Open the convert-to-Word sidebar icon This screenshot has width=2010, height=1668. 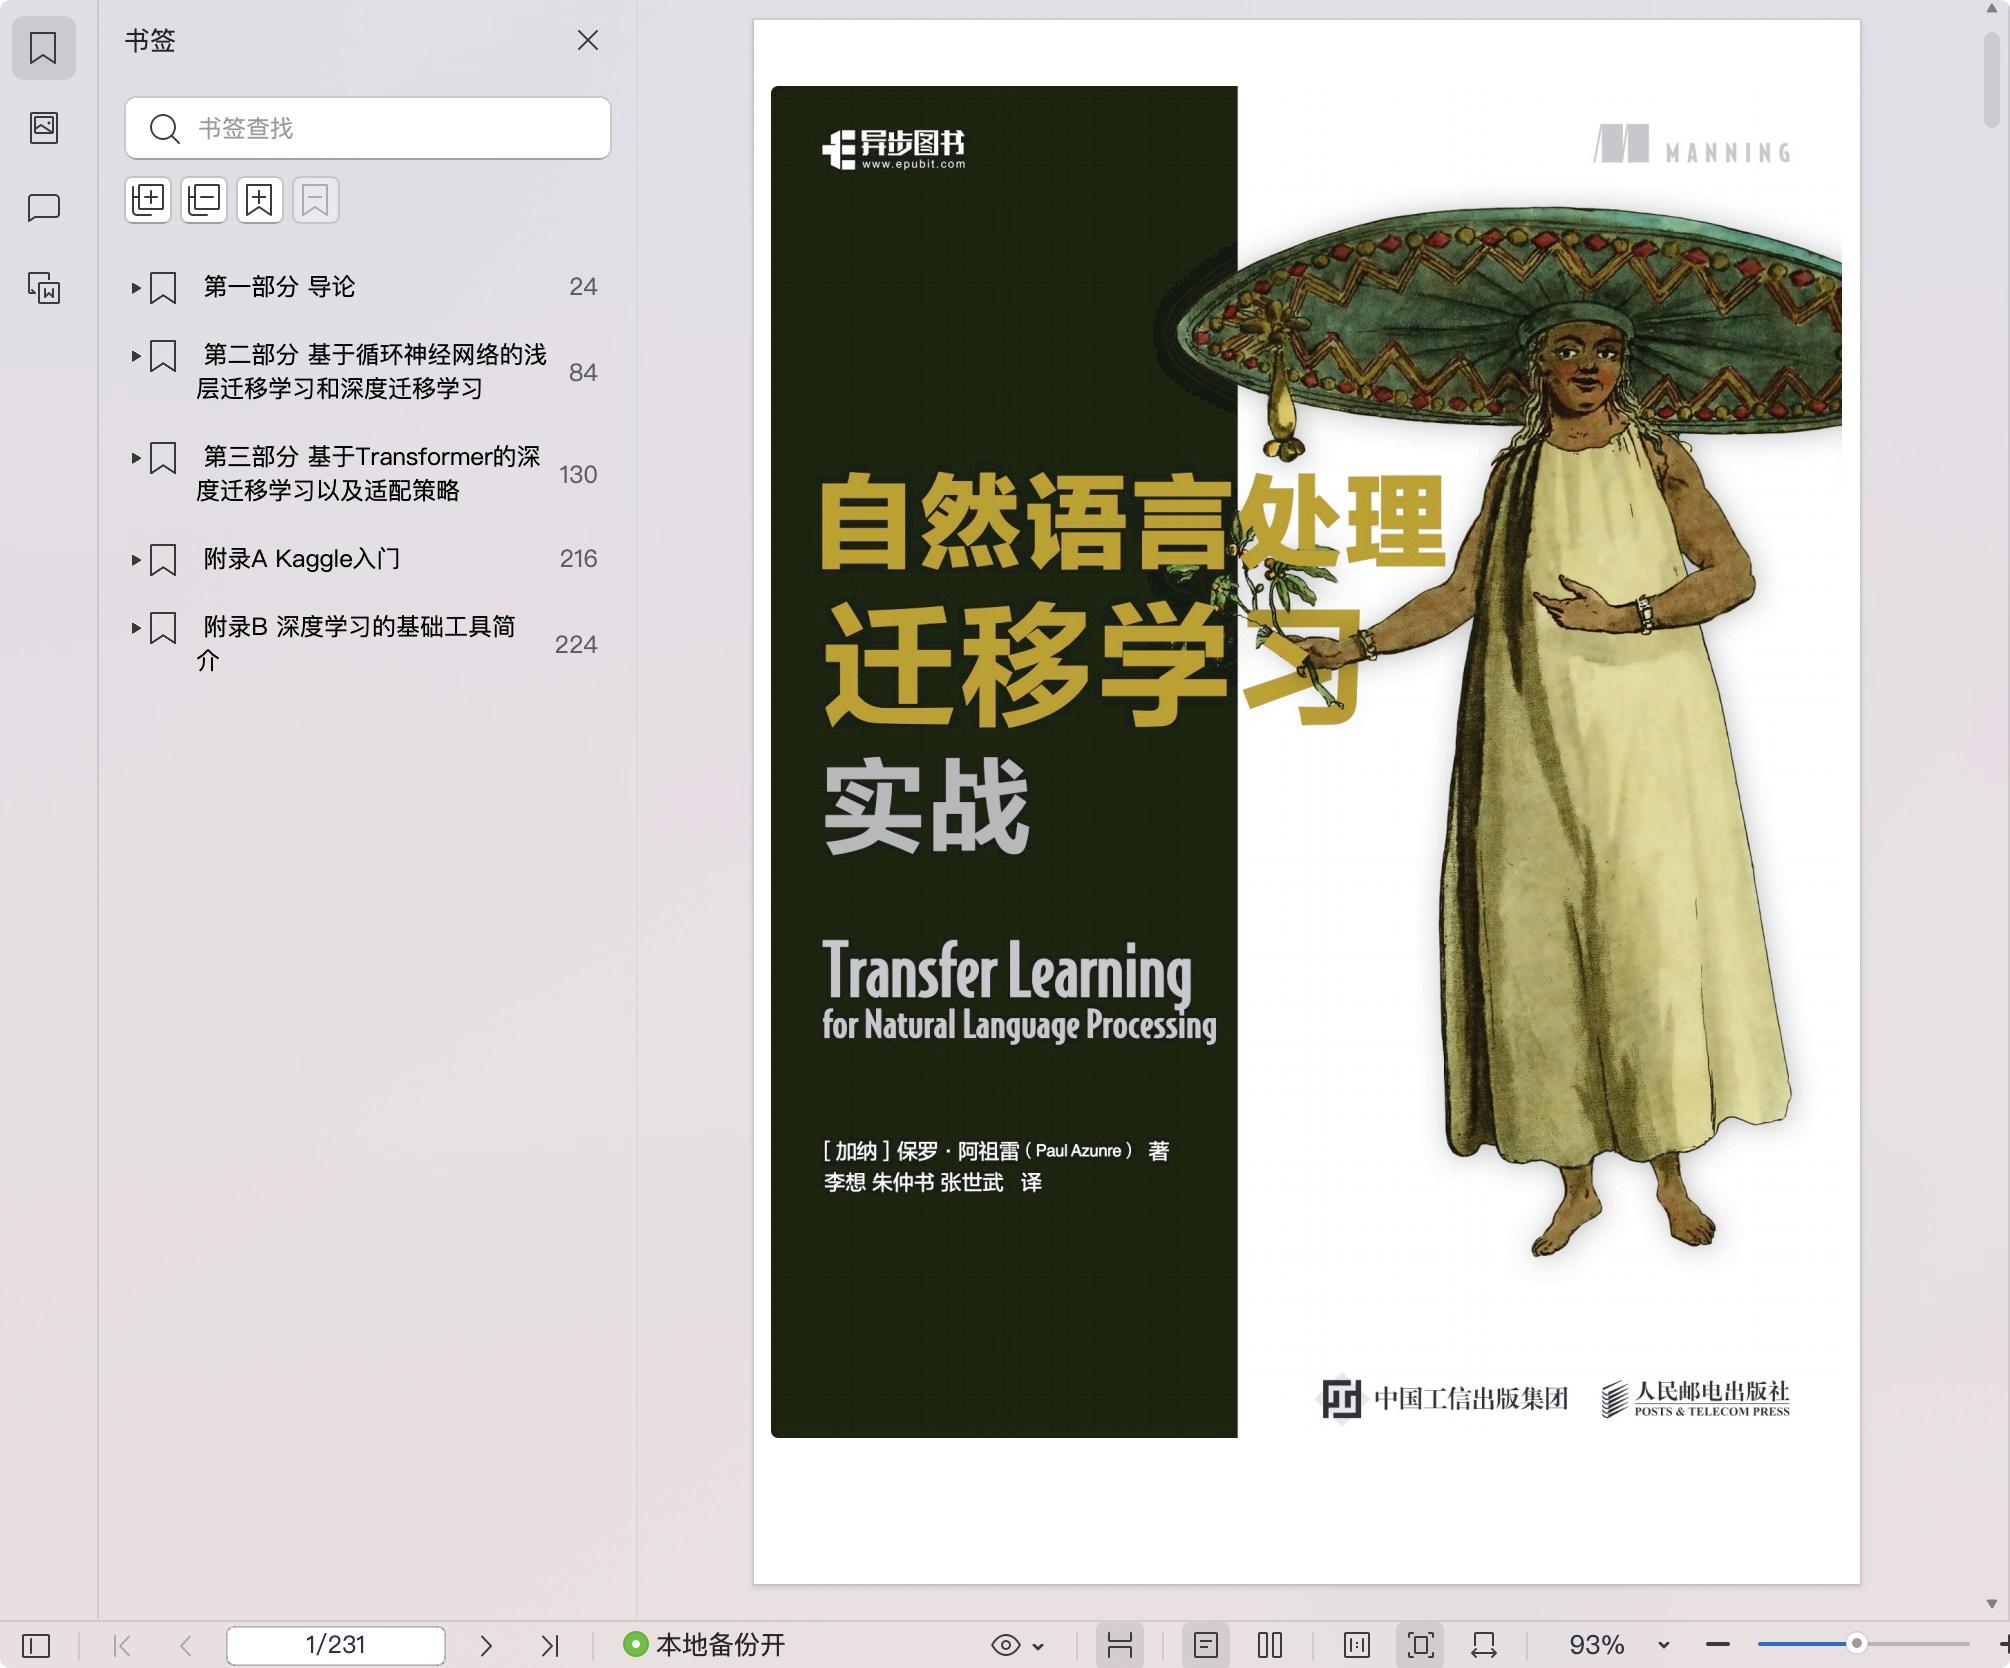click(x=43, y=288)
